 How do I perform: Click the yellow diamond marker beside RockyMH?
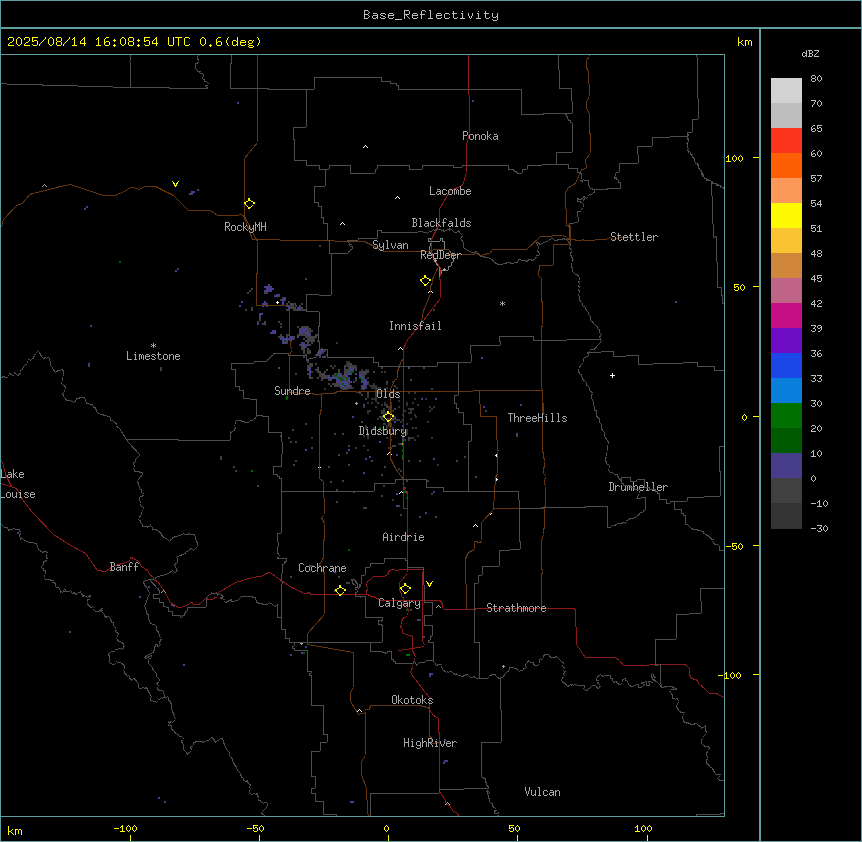[249, 204]
